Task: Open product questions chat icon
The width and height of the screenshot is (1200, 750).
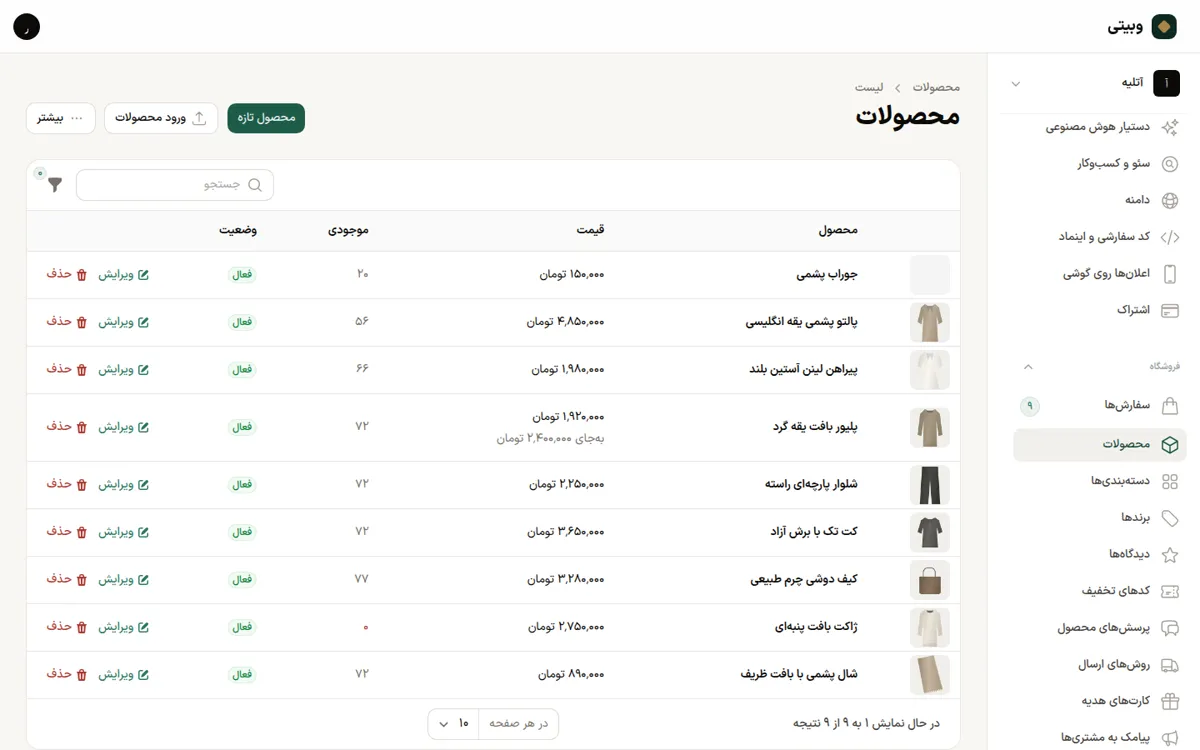Action: point(1169,628)
